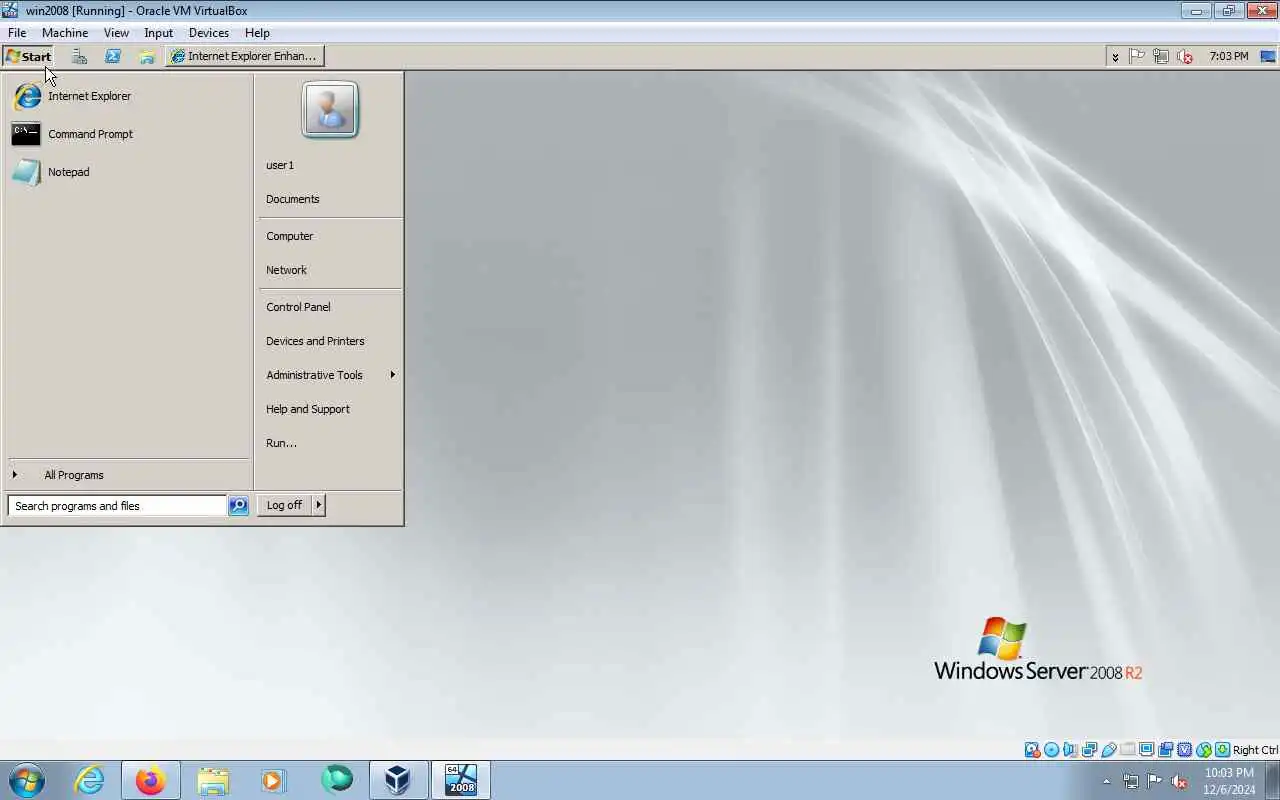Viewport: 1280px width, 800px height.
Task: Click the search magnifier button
Action: pos(238,506)
